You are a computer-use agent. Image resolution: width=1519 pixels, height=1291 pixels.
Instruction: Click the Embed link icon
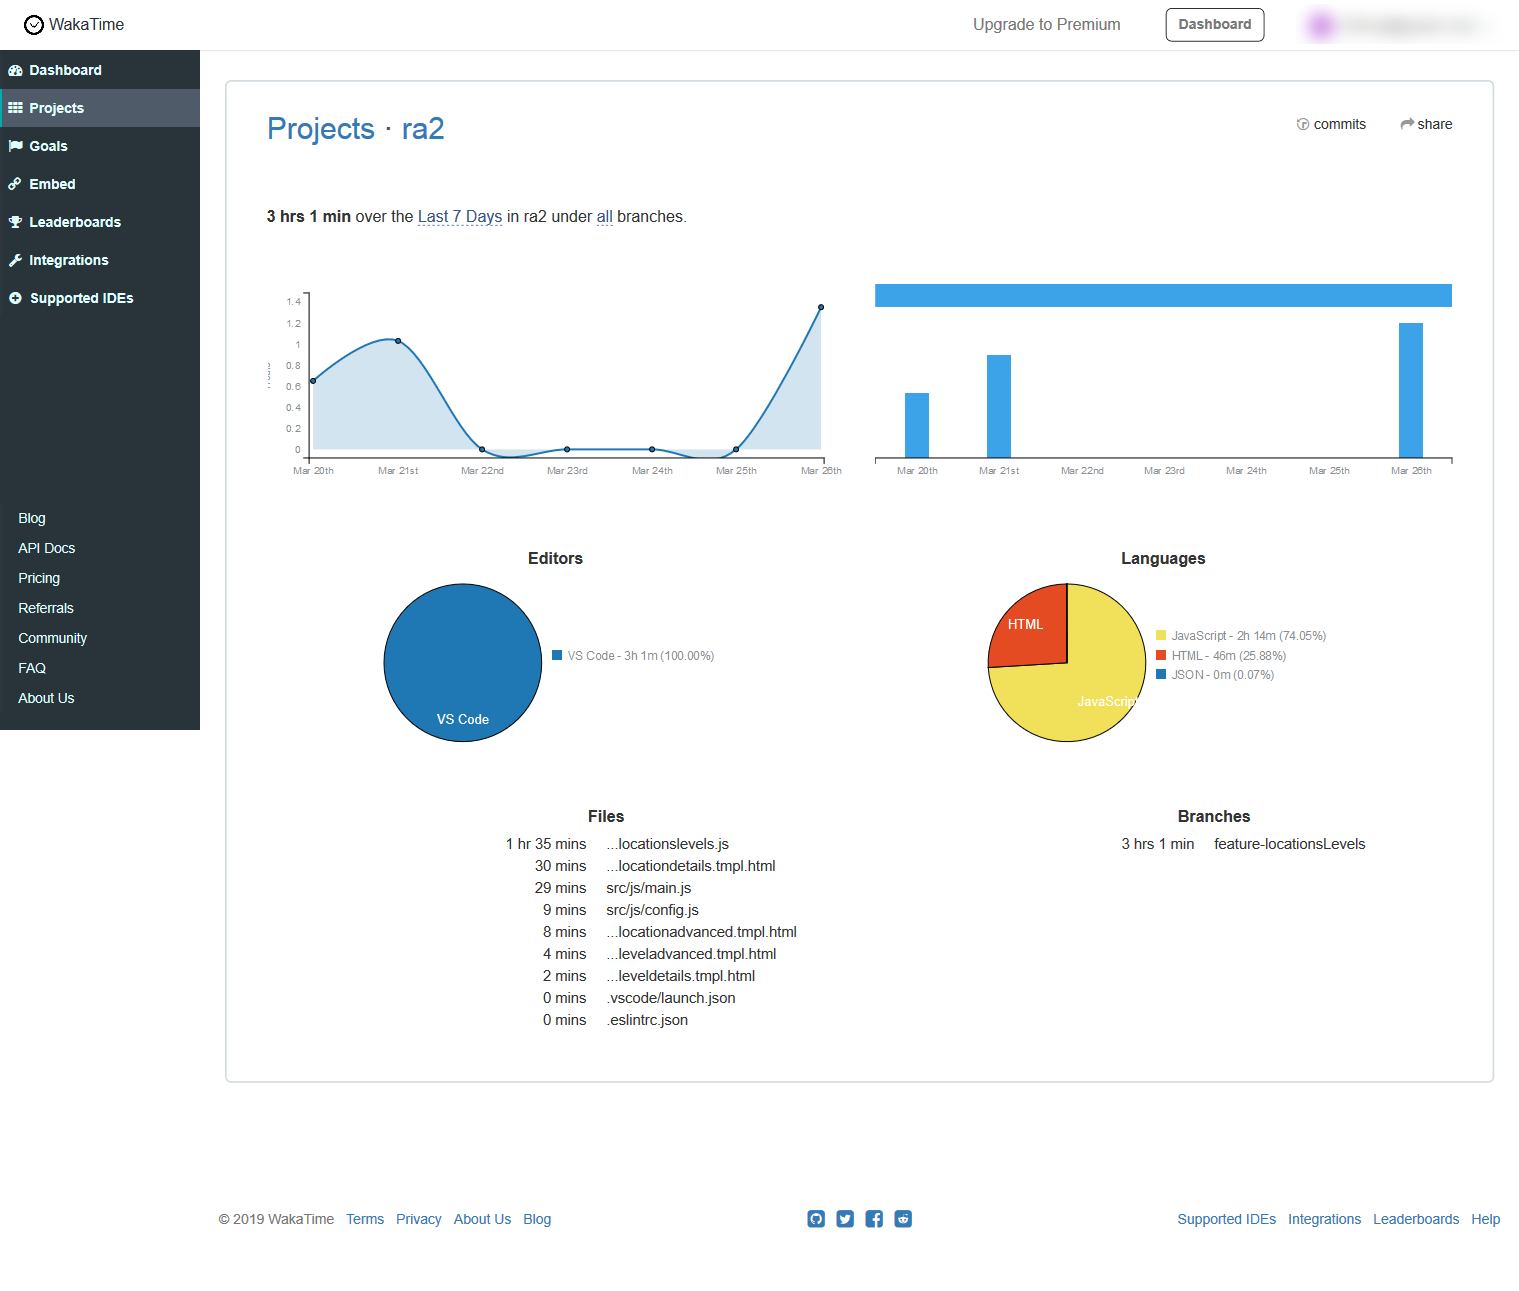[x=15, y=184]
